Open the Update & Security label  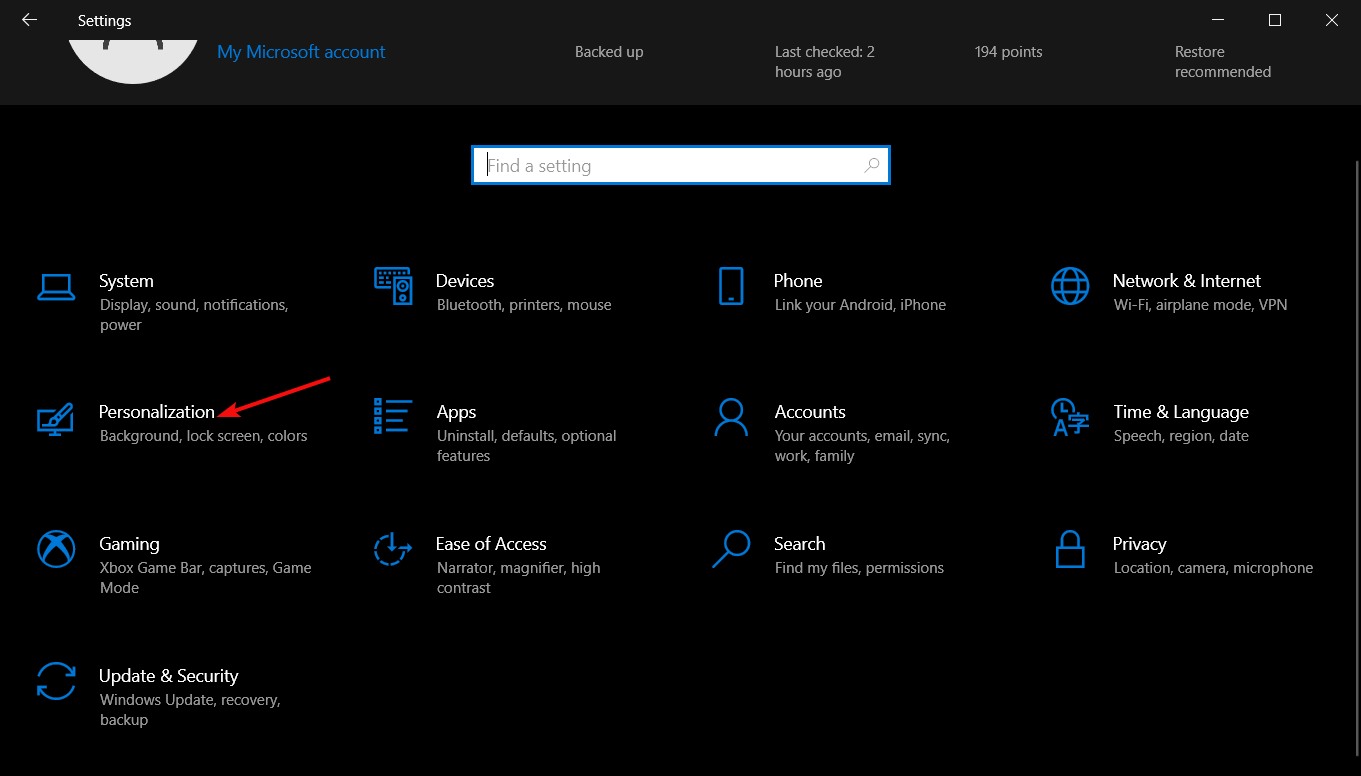tap(168, 676)
